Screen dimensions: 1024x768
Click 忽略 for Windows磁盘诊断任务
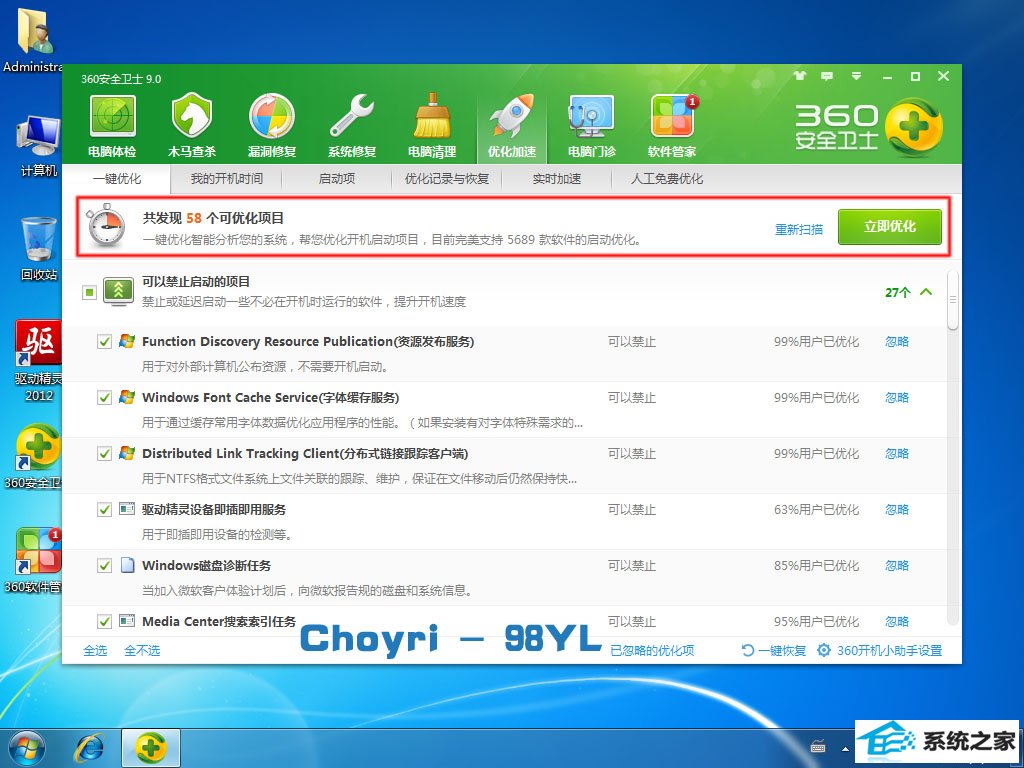click(x=897, y=566)
